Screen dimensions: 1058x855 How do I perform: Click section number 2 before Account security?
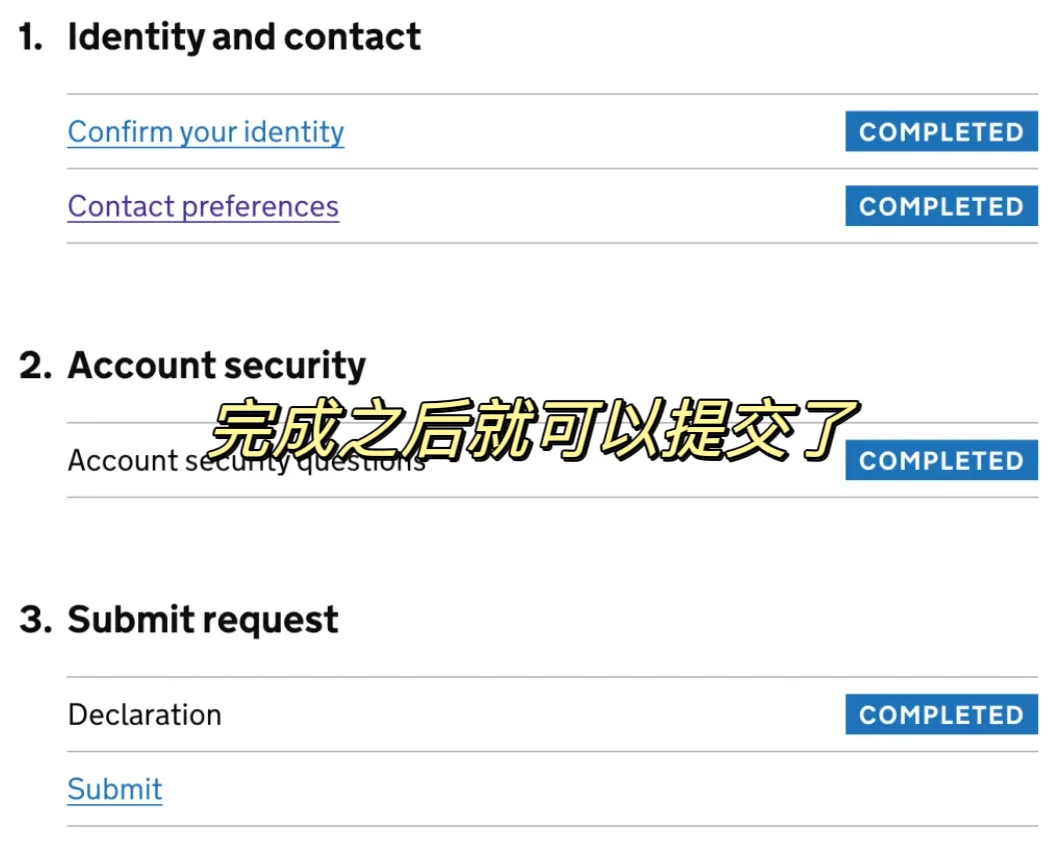coord(35,365)
